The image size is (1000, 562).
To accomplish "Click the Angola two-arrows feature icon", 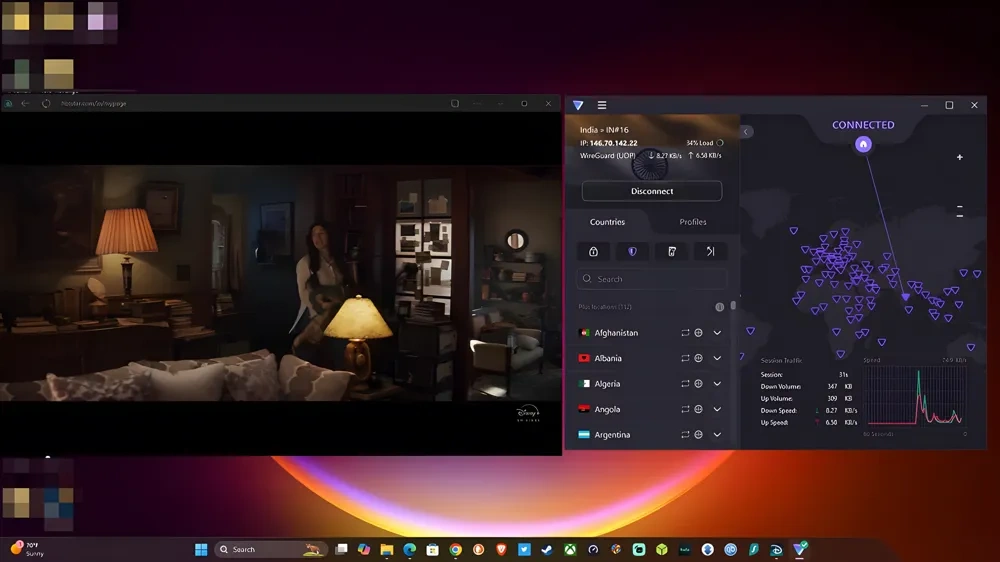I will pos(685,410).
